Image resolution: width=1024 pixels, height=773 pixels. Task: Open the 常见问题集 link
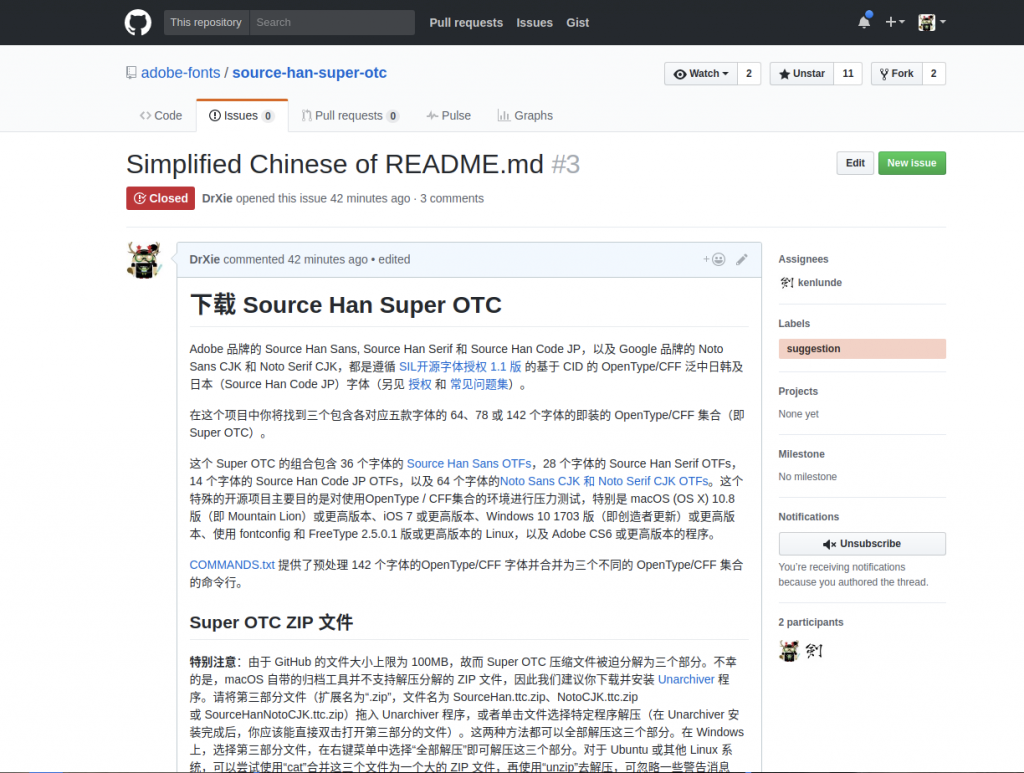point(479,384)
